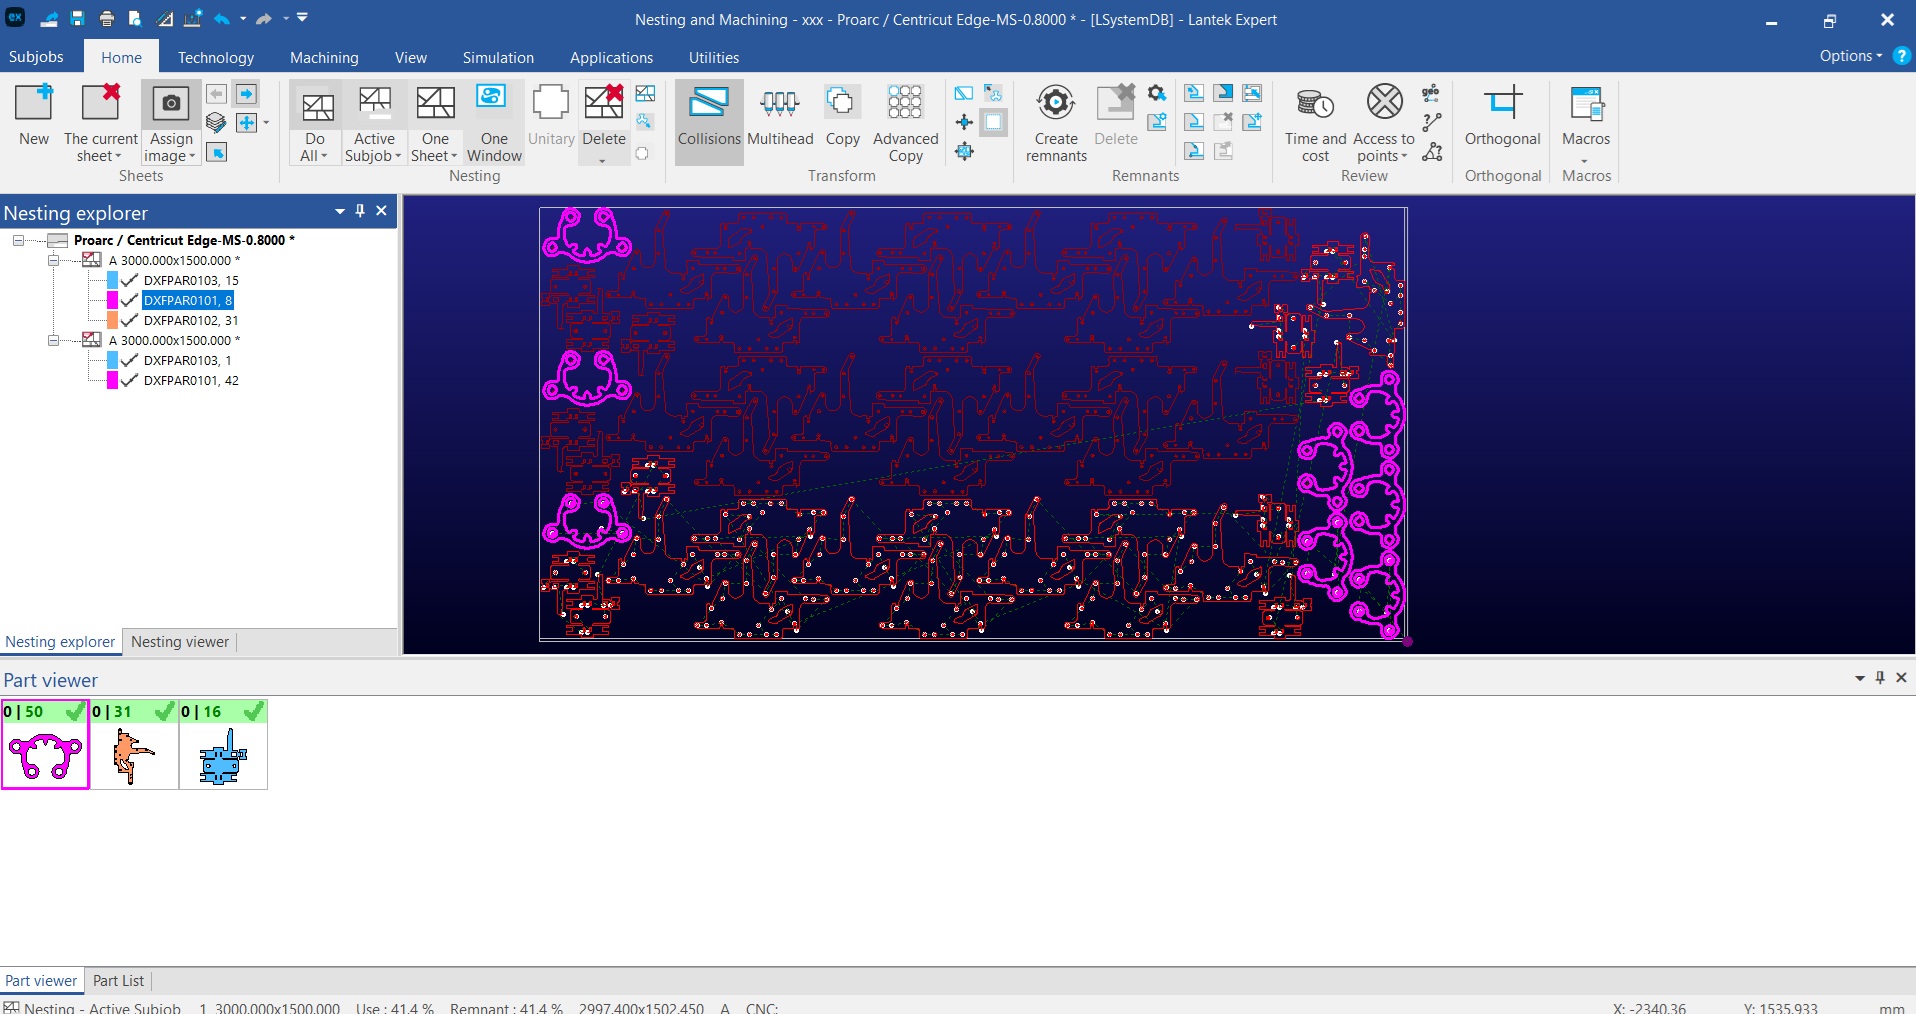Screen dimensions: 1916x1014
Task: Click the Help question mark icon
Action: 1901,56
